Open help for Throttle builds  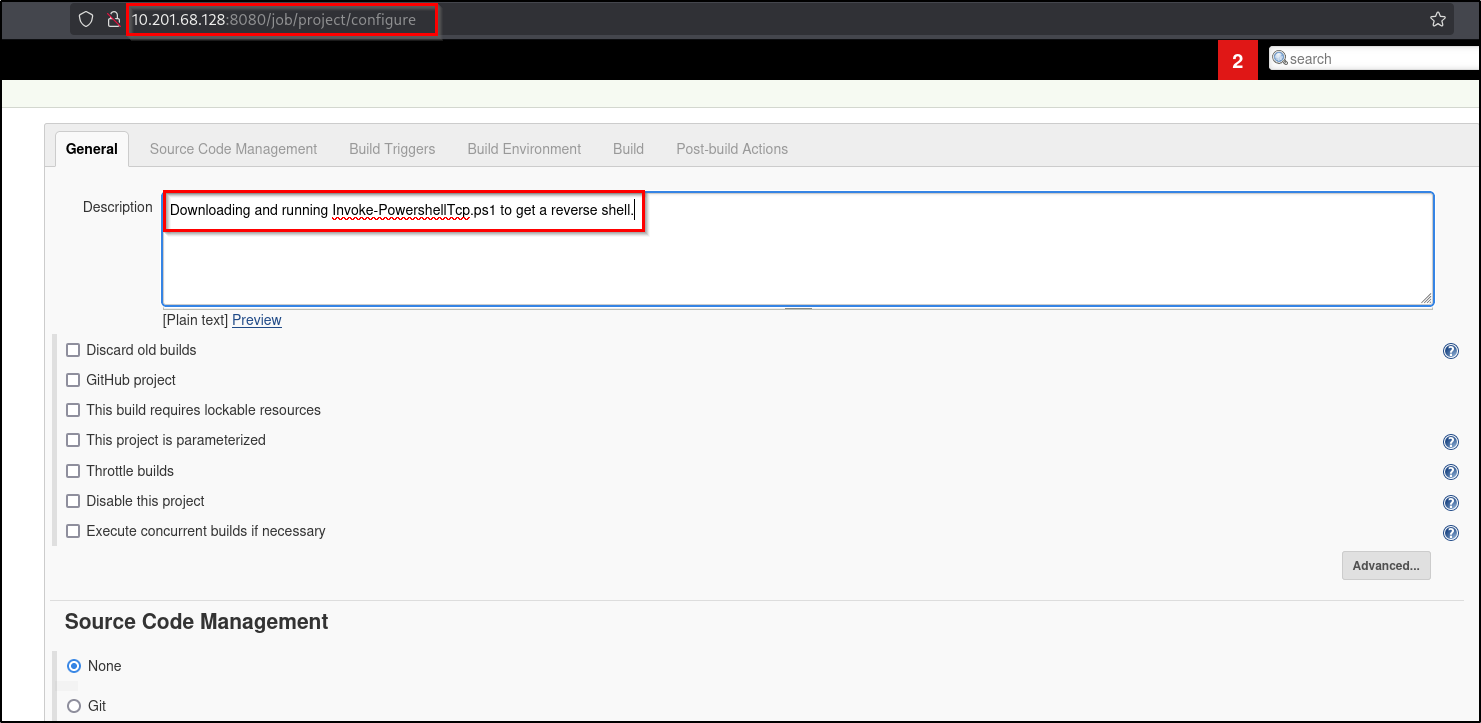coord(1451,471)
